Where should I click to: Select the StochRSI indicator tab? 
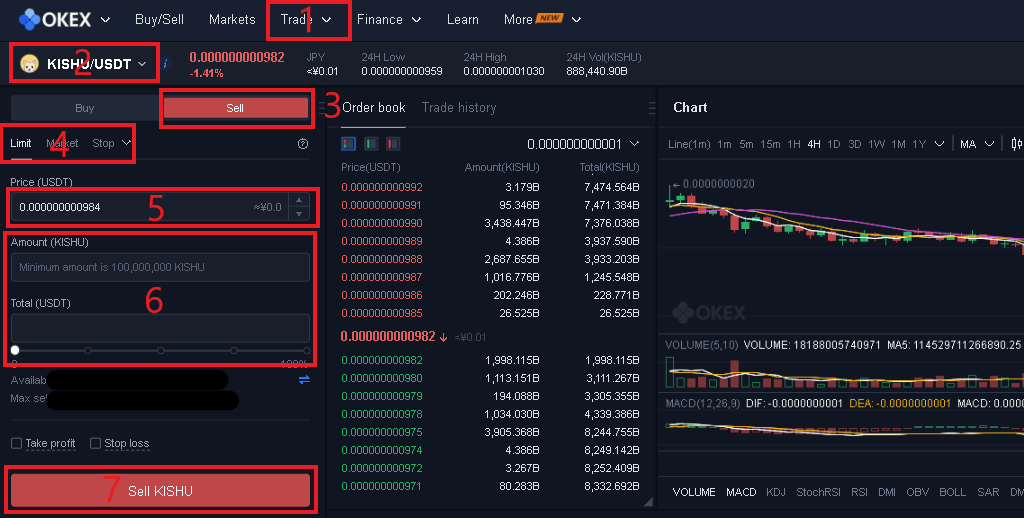pos(818,492)
